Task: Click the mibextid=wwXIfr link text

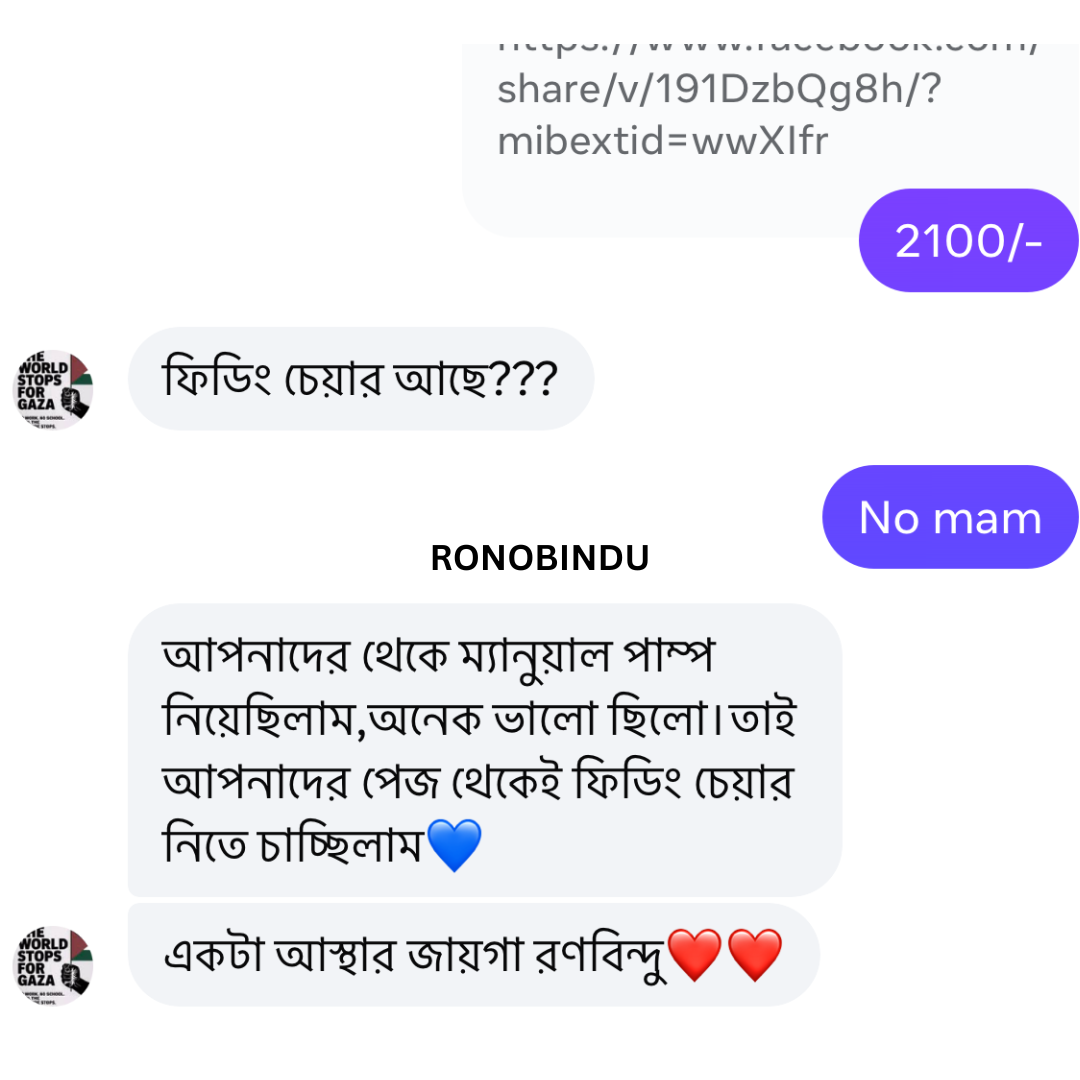Action: (662, 141)
